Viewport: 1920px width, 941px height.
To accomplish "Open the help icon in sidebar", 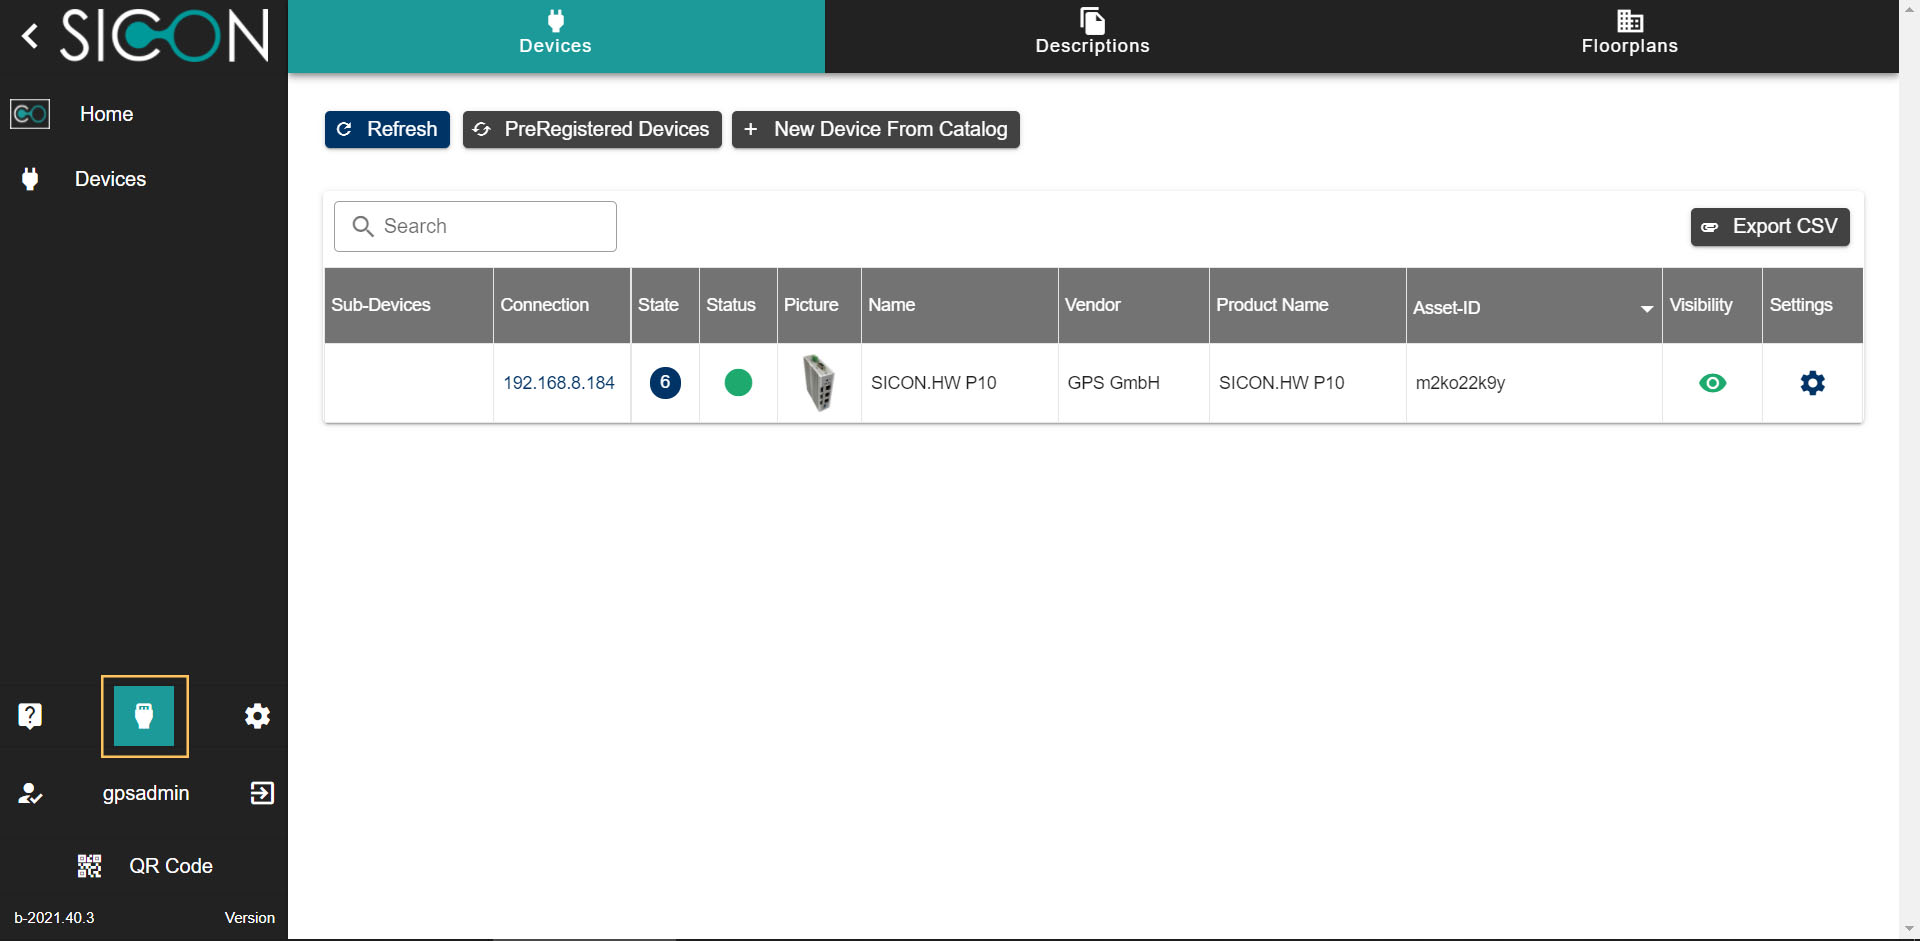I will click(x=30, y=716).
